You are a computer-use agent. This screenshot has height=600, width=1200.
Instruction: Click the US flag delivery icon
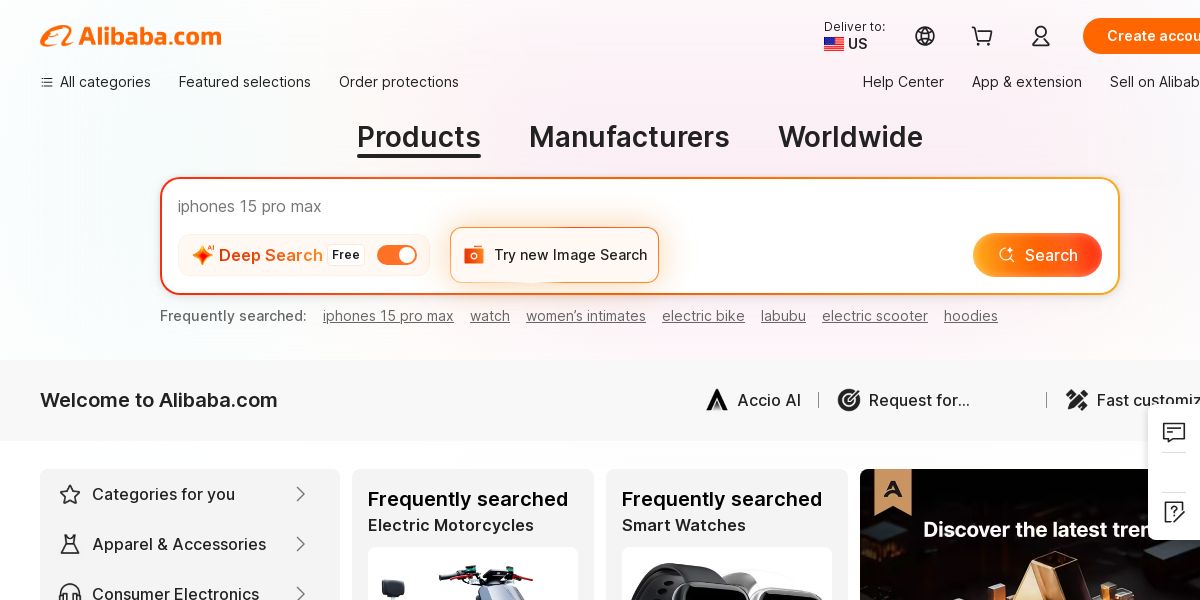[834, 44]
